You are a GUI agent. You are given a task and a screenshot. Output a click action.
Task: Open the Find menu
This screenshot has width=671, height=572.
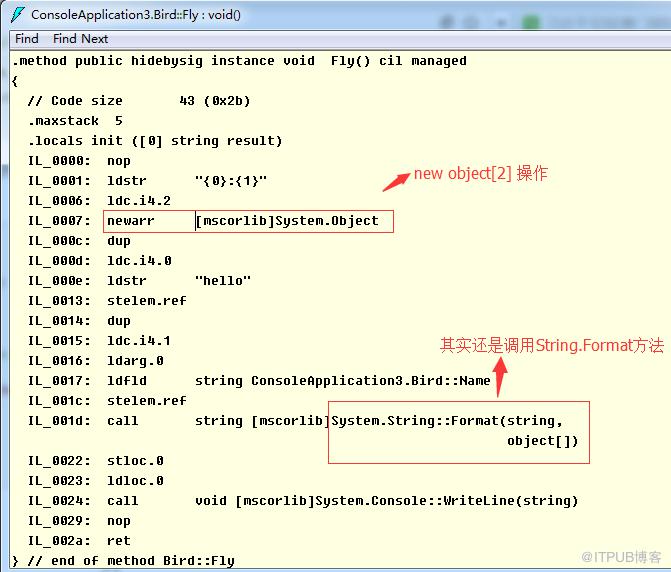[x=27, y=39]
